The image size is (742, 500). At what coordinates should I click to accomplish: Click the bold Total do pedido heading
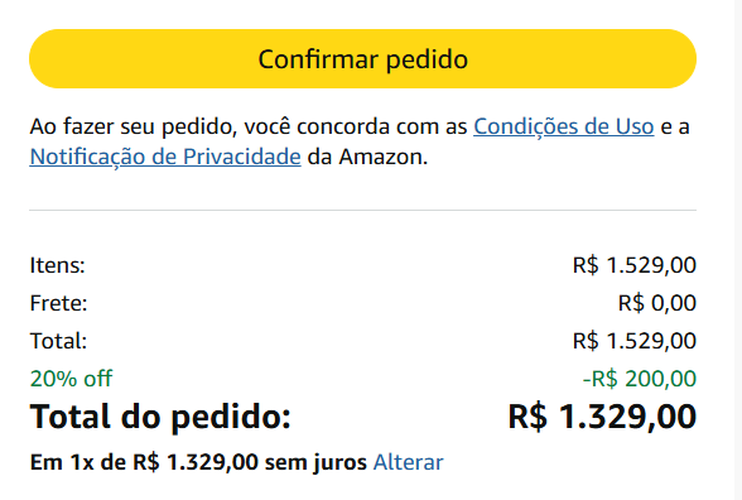pyautogui.click(x=160, y=416)
